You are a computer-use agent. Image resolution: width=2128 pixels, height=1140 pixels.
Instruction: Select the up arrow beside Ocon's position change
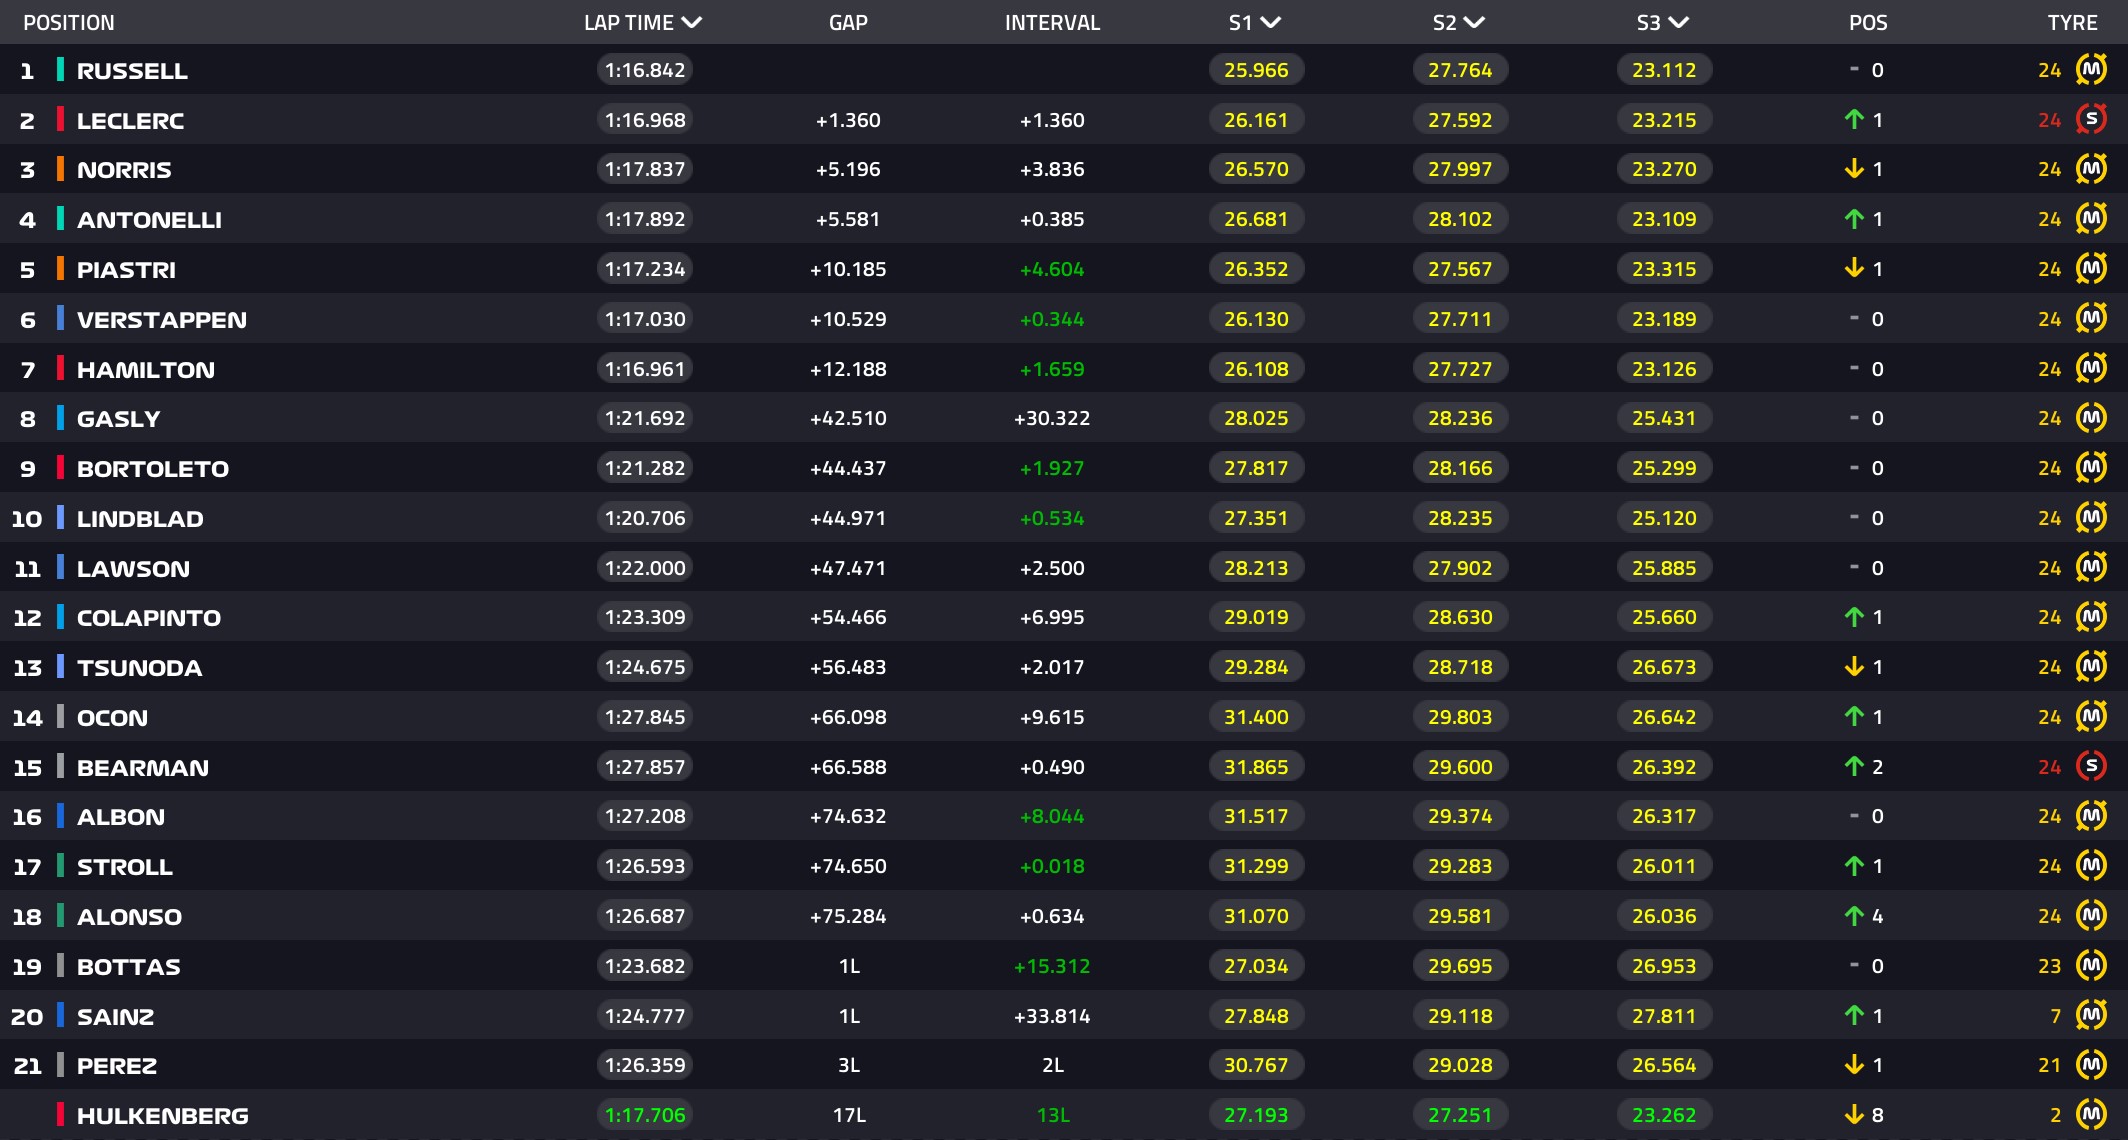click(x=1854, y=717)
